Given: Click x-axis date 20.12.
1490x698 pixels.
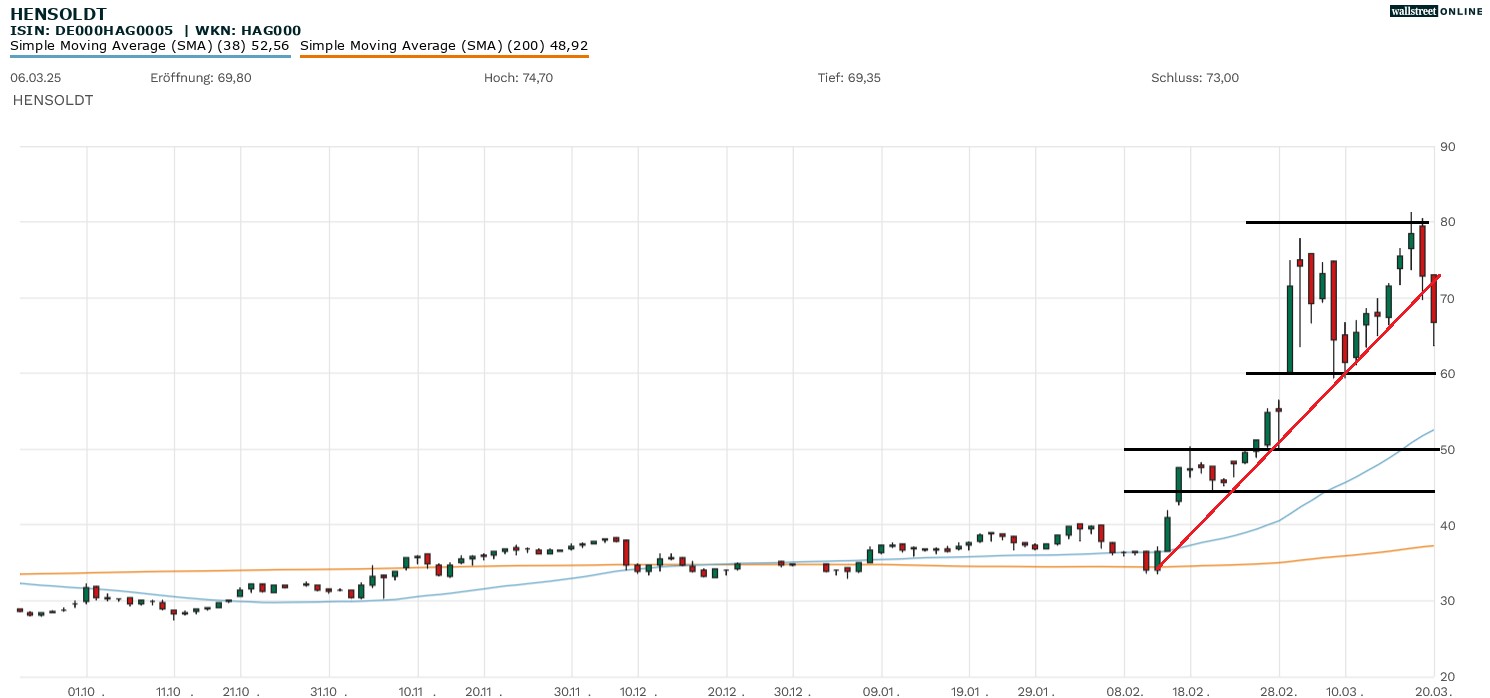Looking at the screenshot, I should [x=726, y=691].
